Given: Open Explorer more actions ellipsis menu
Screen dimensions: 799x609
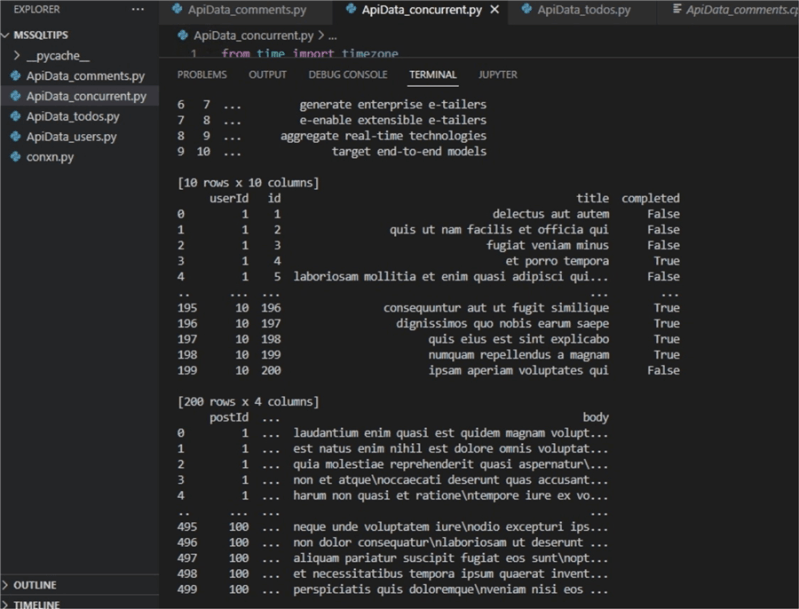Looking at the screenshot, I should (x=138, y=10).
